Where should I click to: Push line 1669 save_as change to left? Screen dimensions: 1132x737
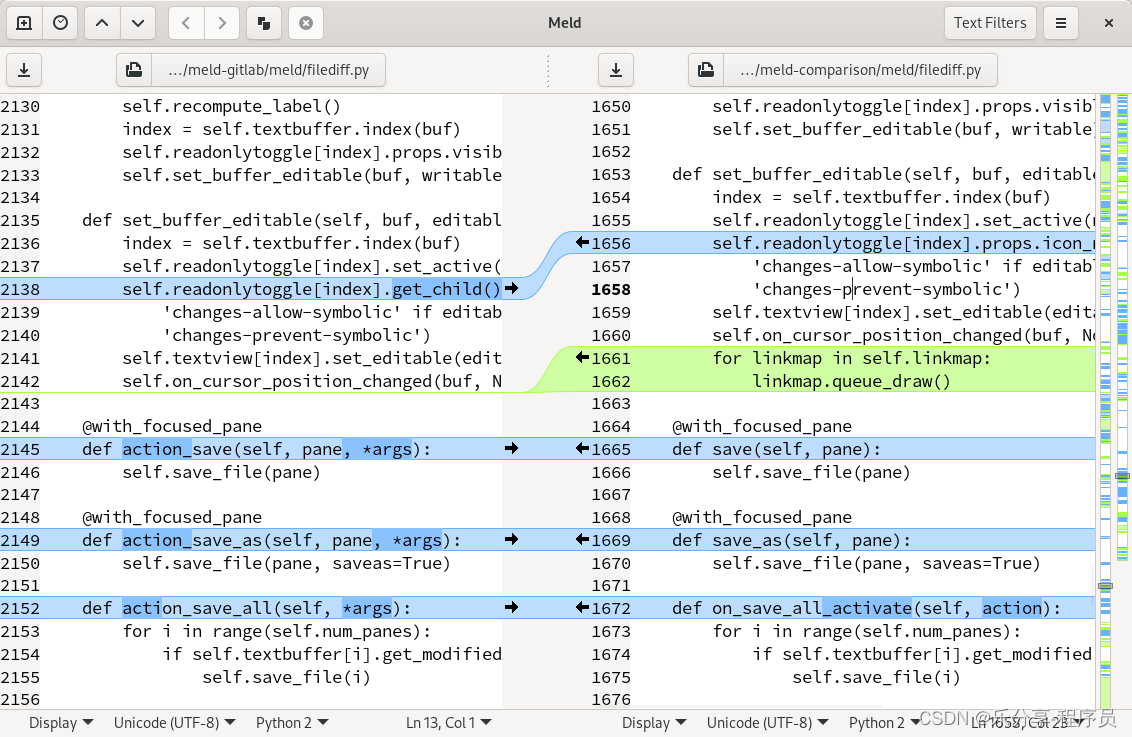(x=583, y=540)
